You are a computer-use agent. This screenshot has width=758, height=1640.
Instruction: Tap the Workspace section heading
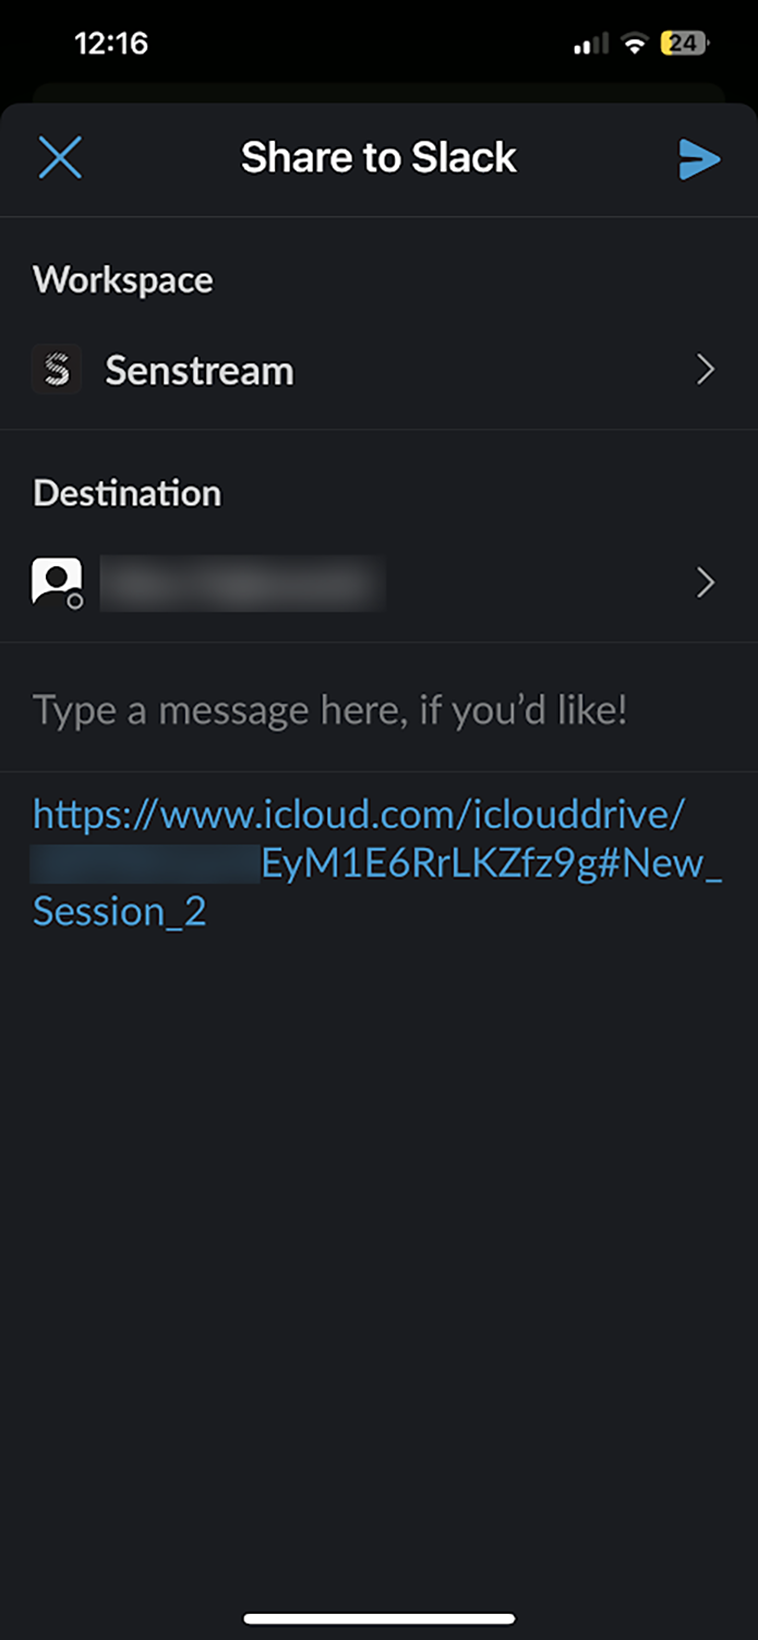(x=123, y=280)
